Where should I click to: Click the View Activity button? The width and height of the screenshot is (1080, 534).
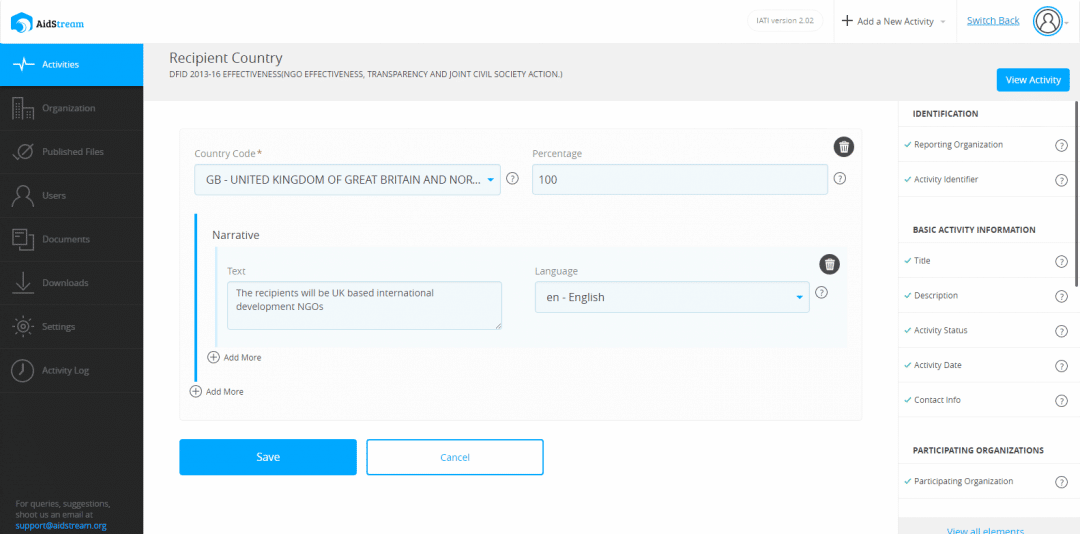tap(1032, 80)
